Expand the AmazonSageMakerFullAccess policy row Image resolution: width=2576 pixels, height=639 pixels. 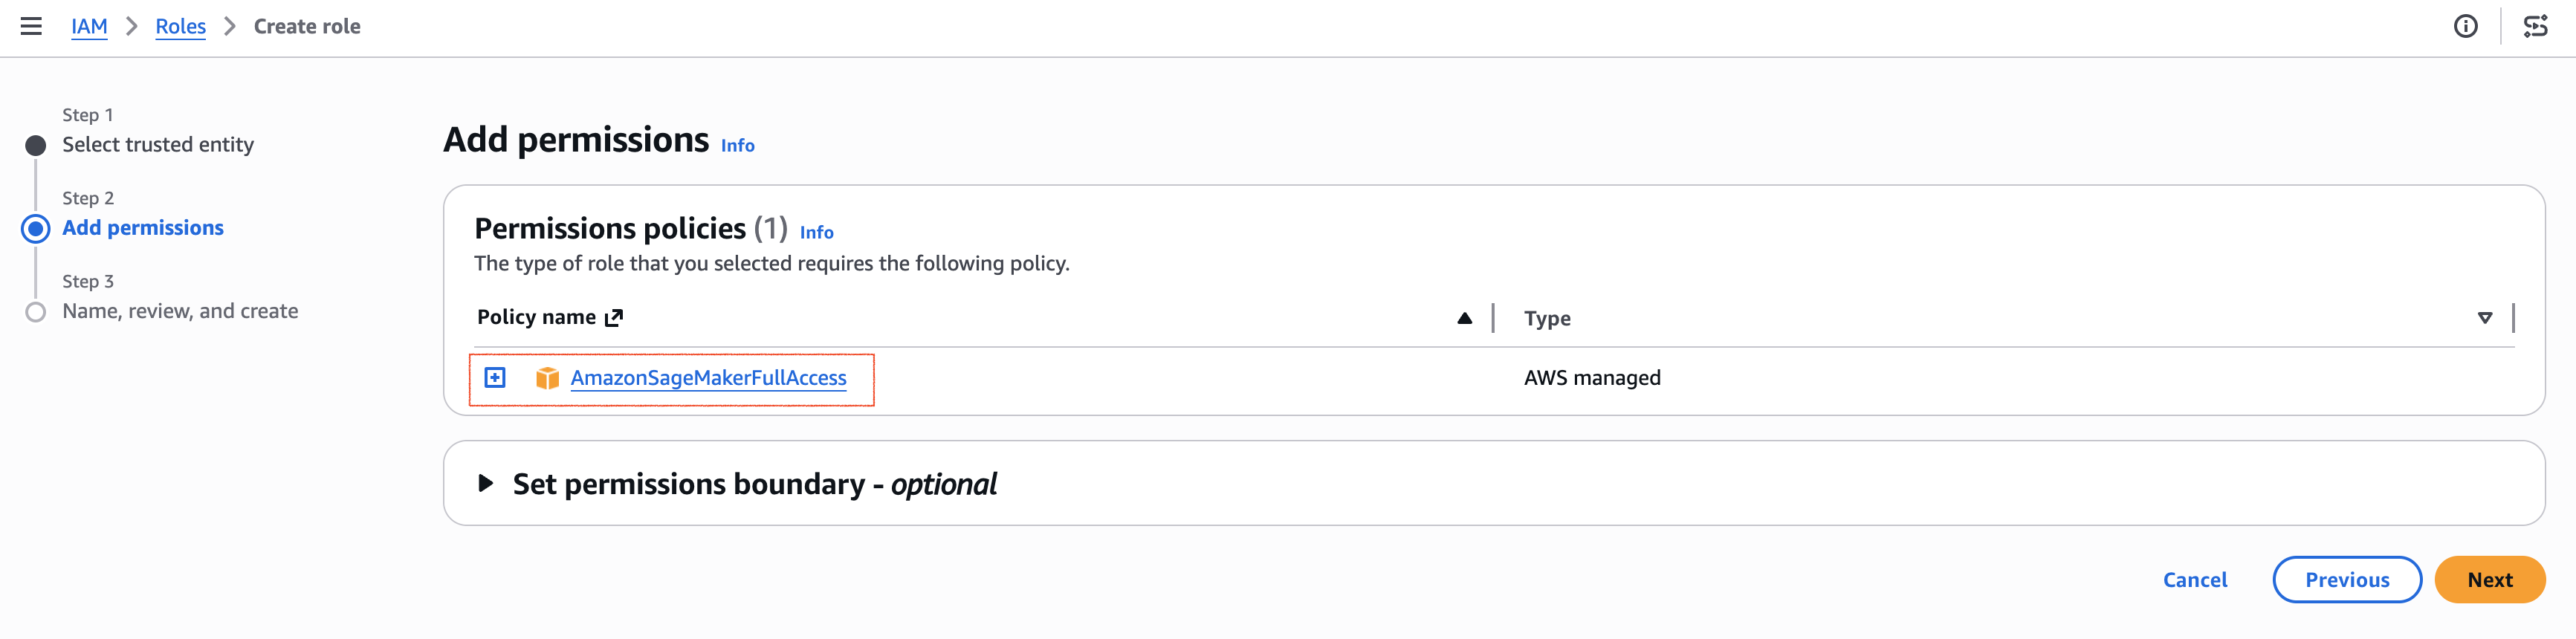click(495, 377)
